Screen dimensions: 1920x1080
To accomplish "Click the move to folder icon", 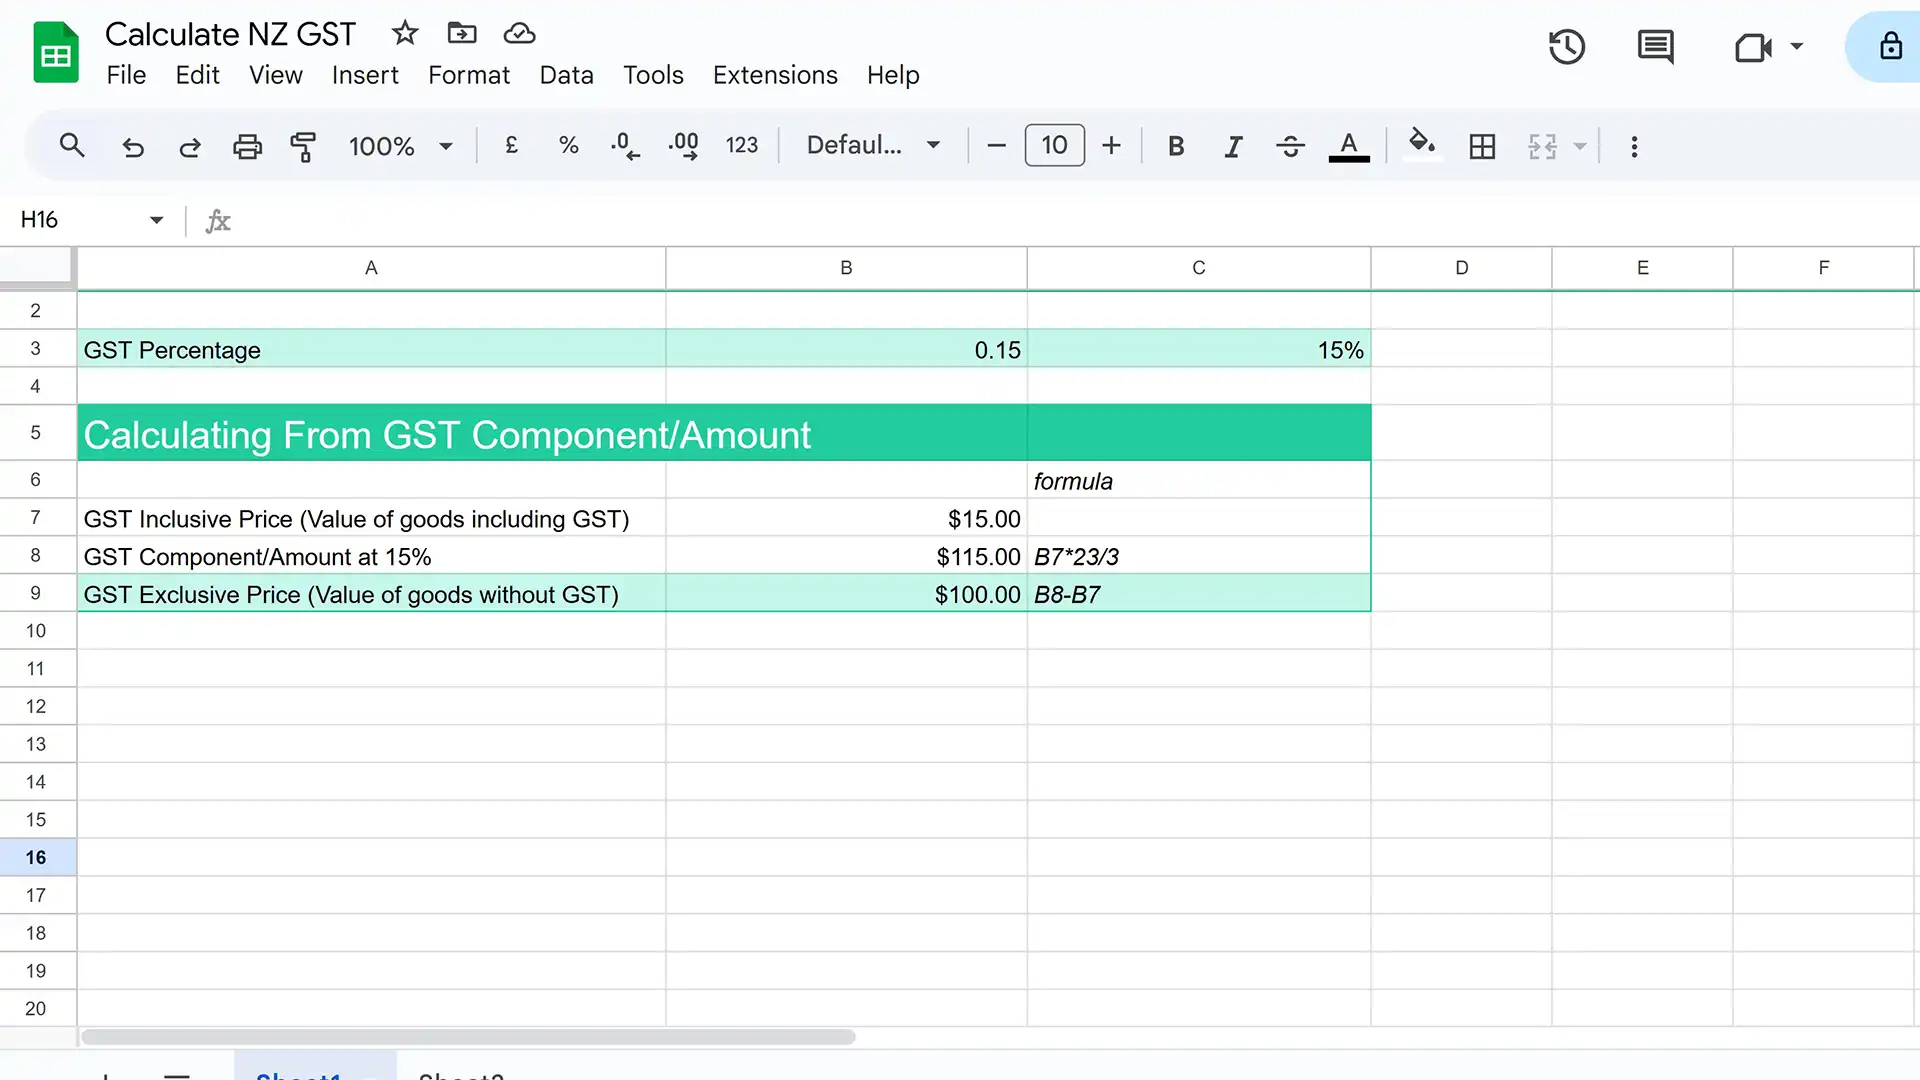I will 461,33.
